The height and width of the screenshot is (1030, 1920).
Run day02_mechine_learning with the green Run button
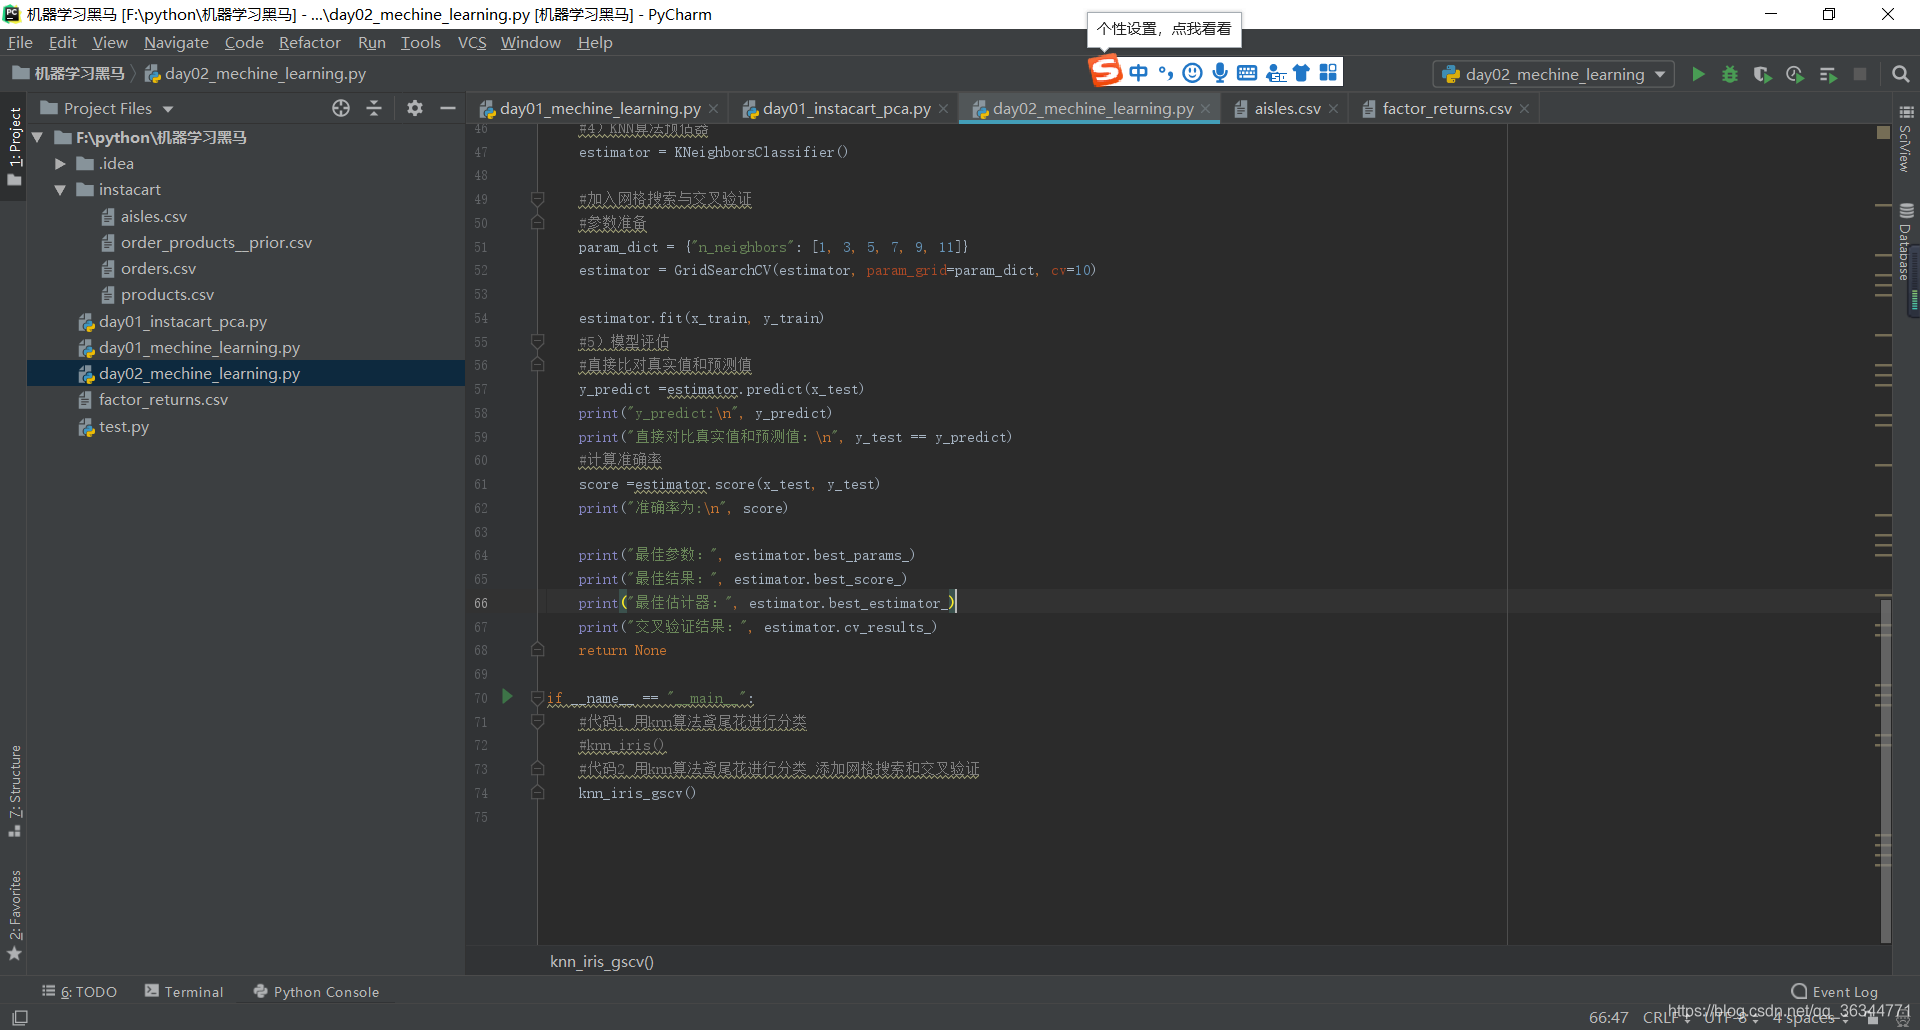pos(1698,74)
